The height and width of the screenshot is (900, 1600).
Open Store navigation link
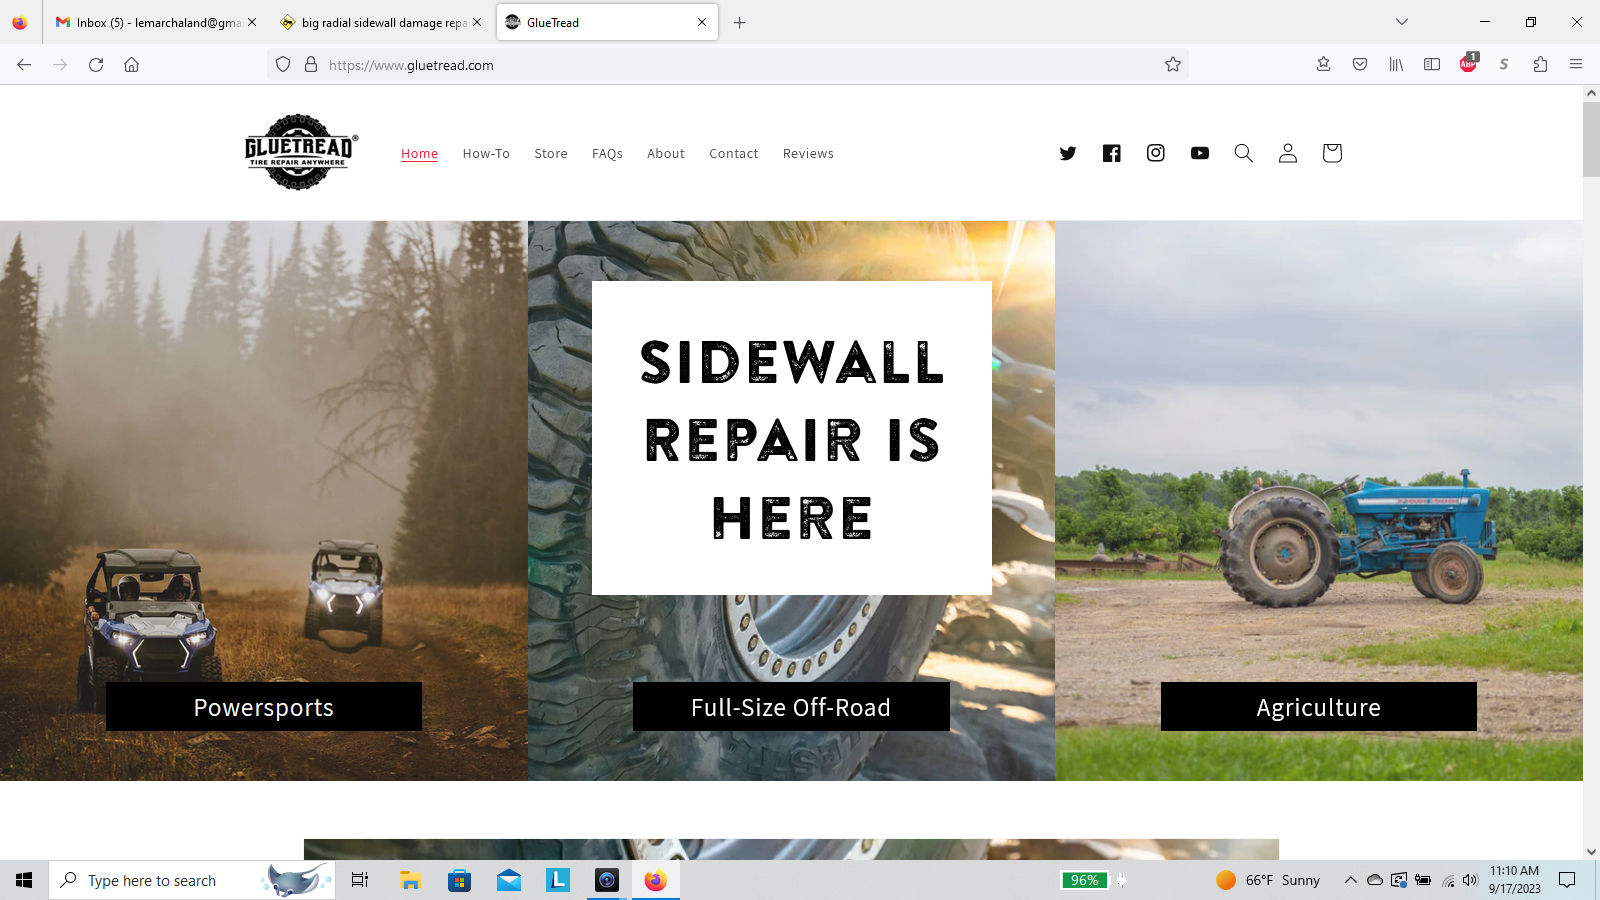point(551,153)
